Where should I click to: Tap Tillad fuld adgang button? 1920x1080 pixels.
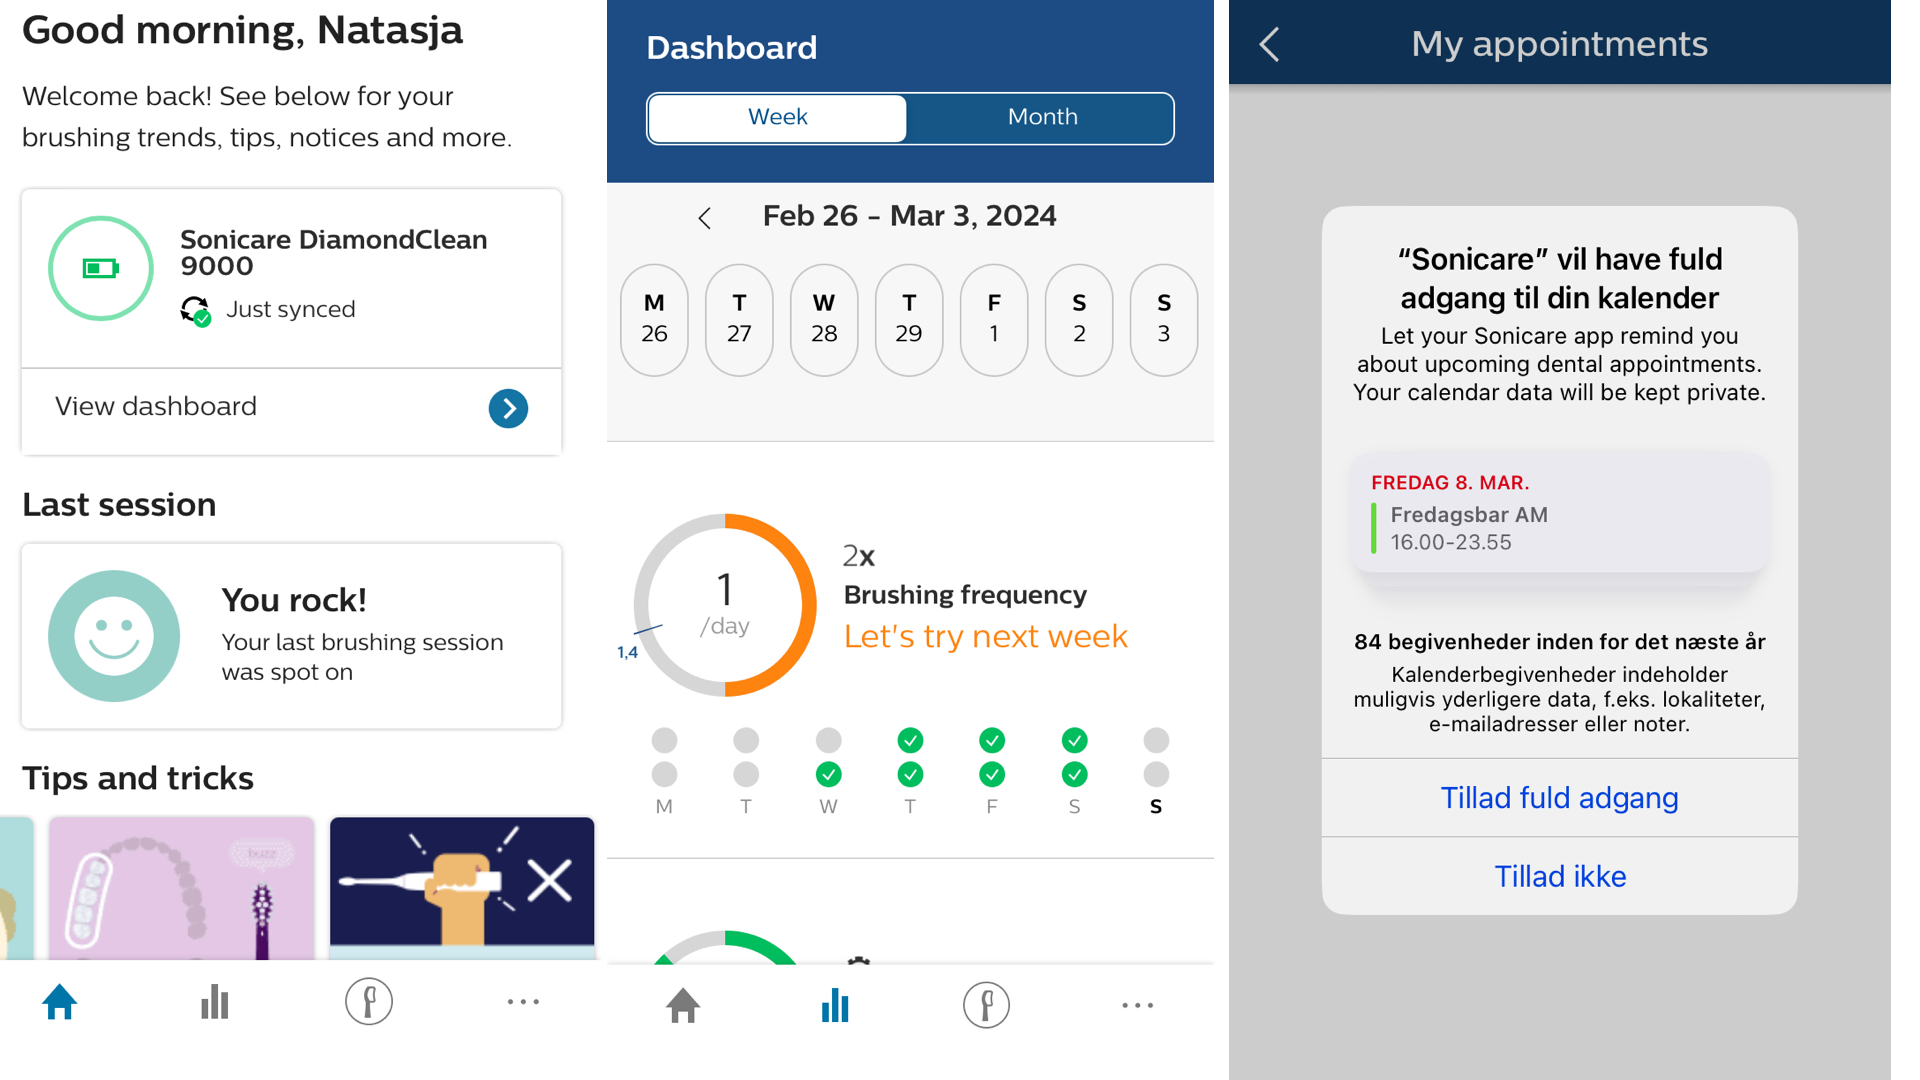1560,796
